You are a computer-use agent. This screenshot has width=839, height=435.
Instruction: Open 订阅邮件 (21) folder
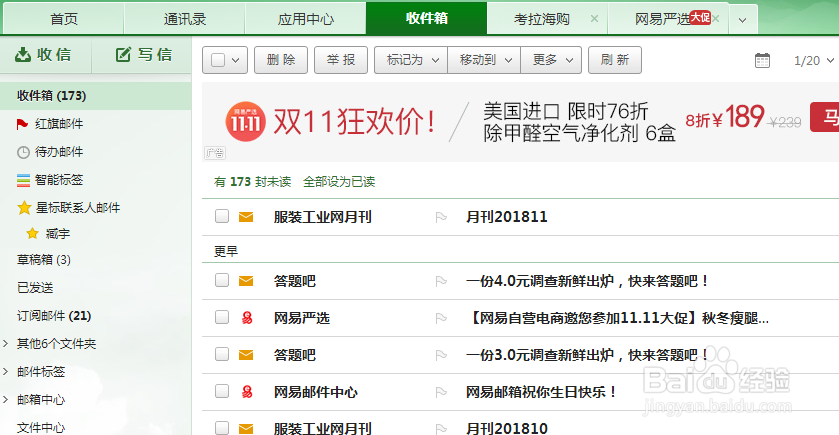pos(54,316)
